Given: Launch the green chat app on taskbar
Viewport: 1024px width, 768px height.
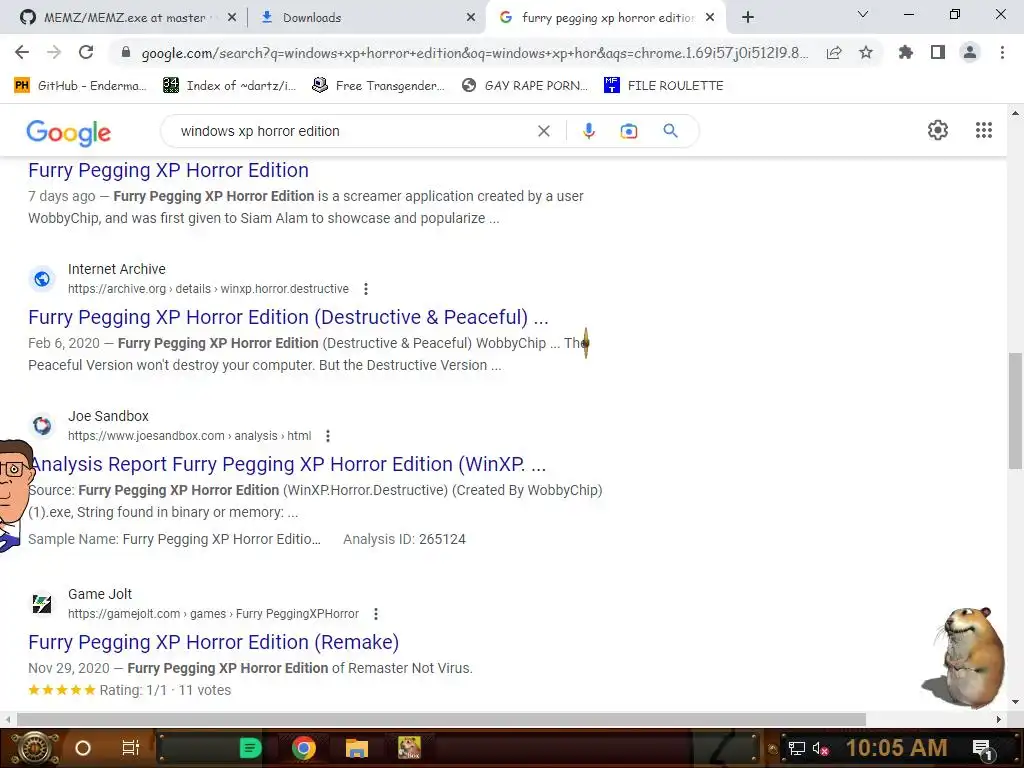Looking at the screenshot, I should 250,748.
